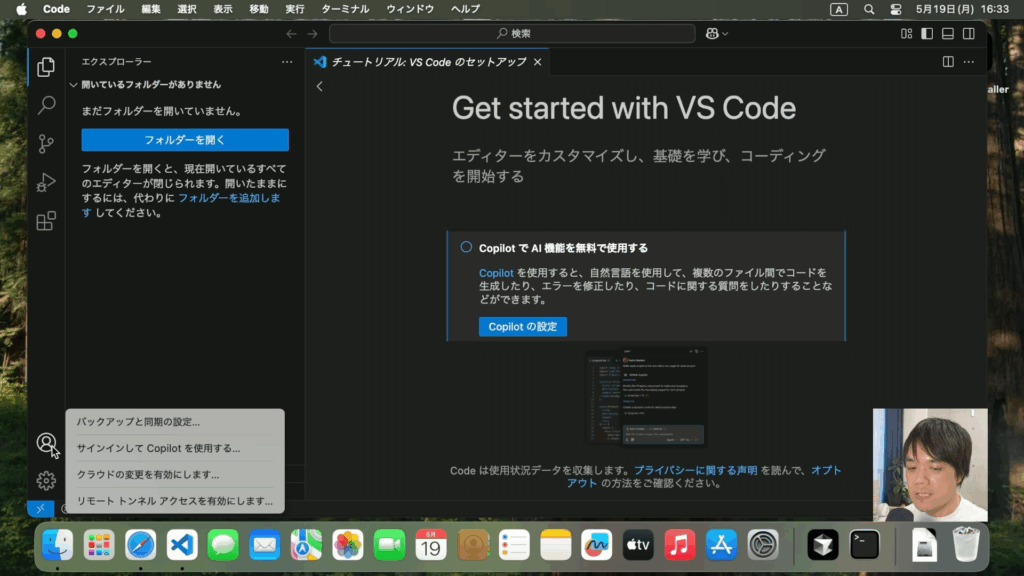The image size is (1024, 576).
Task: Click the フォルダーを開く button
Action: (x=185, y=140)
